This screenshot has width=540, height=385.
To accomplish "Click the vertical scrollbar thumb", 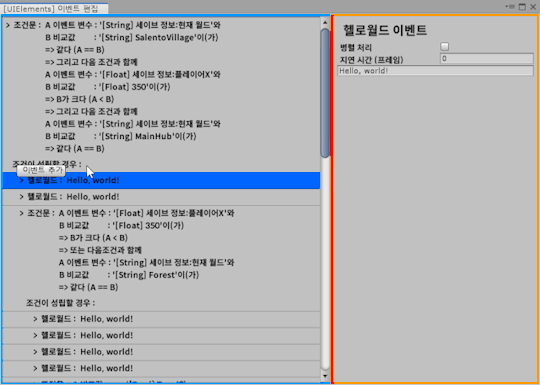I will tap(325, 93).
